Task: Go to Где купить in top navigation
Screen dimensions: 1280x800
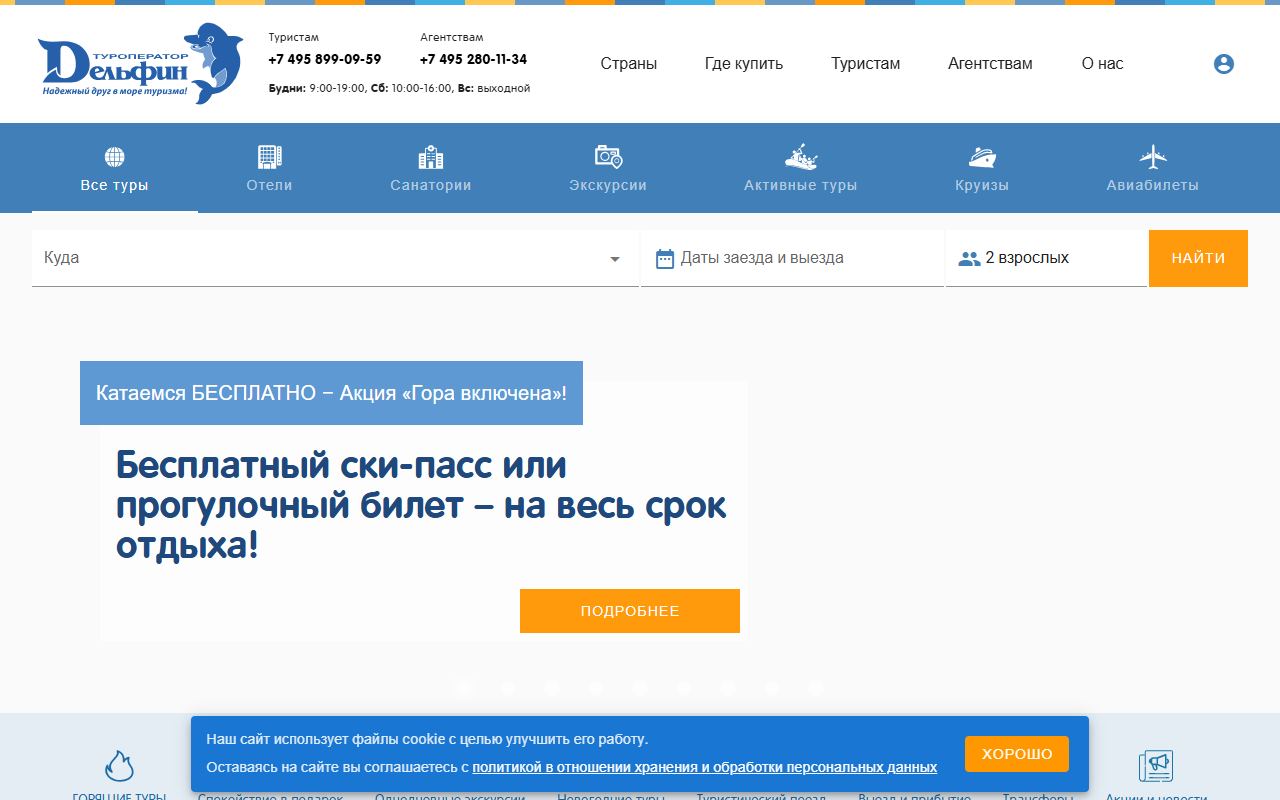Action: [x=744, y=64]
